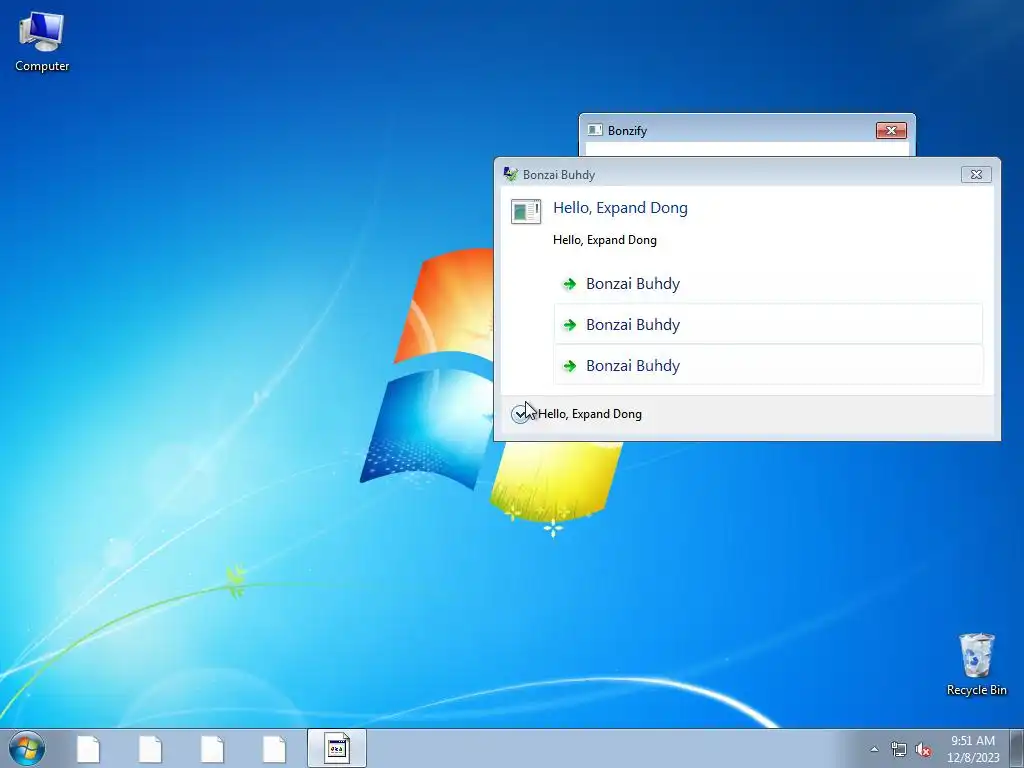Viewport: 1024px width, 768px height.
Task: Open the Computer desktop icon
Action: pyautogui.click(x=42, y=42)
